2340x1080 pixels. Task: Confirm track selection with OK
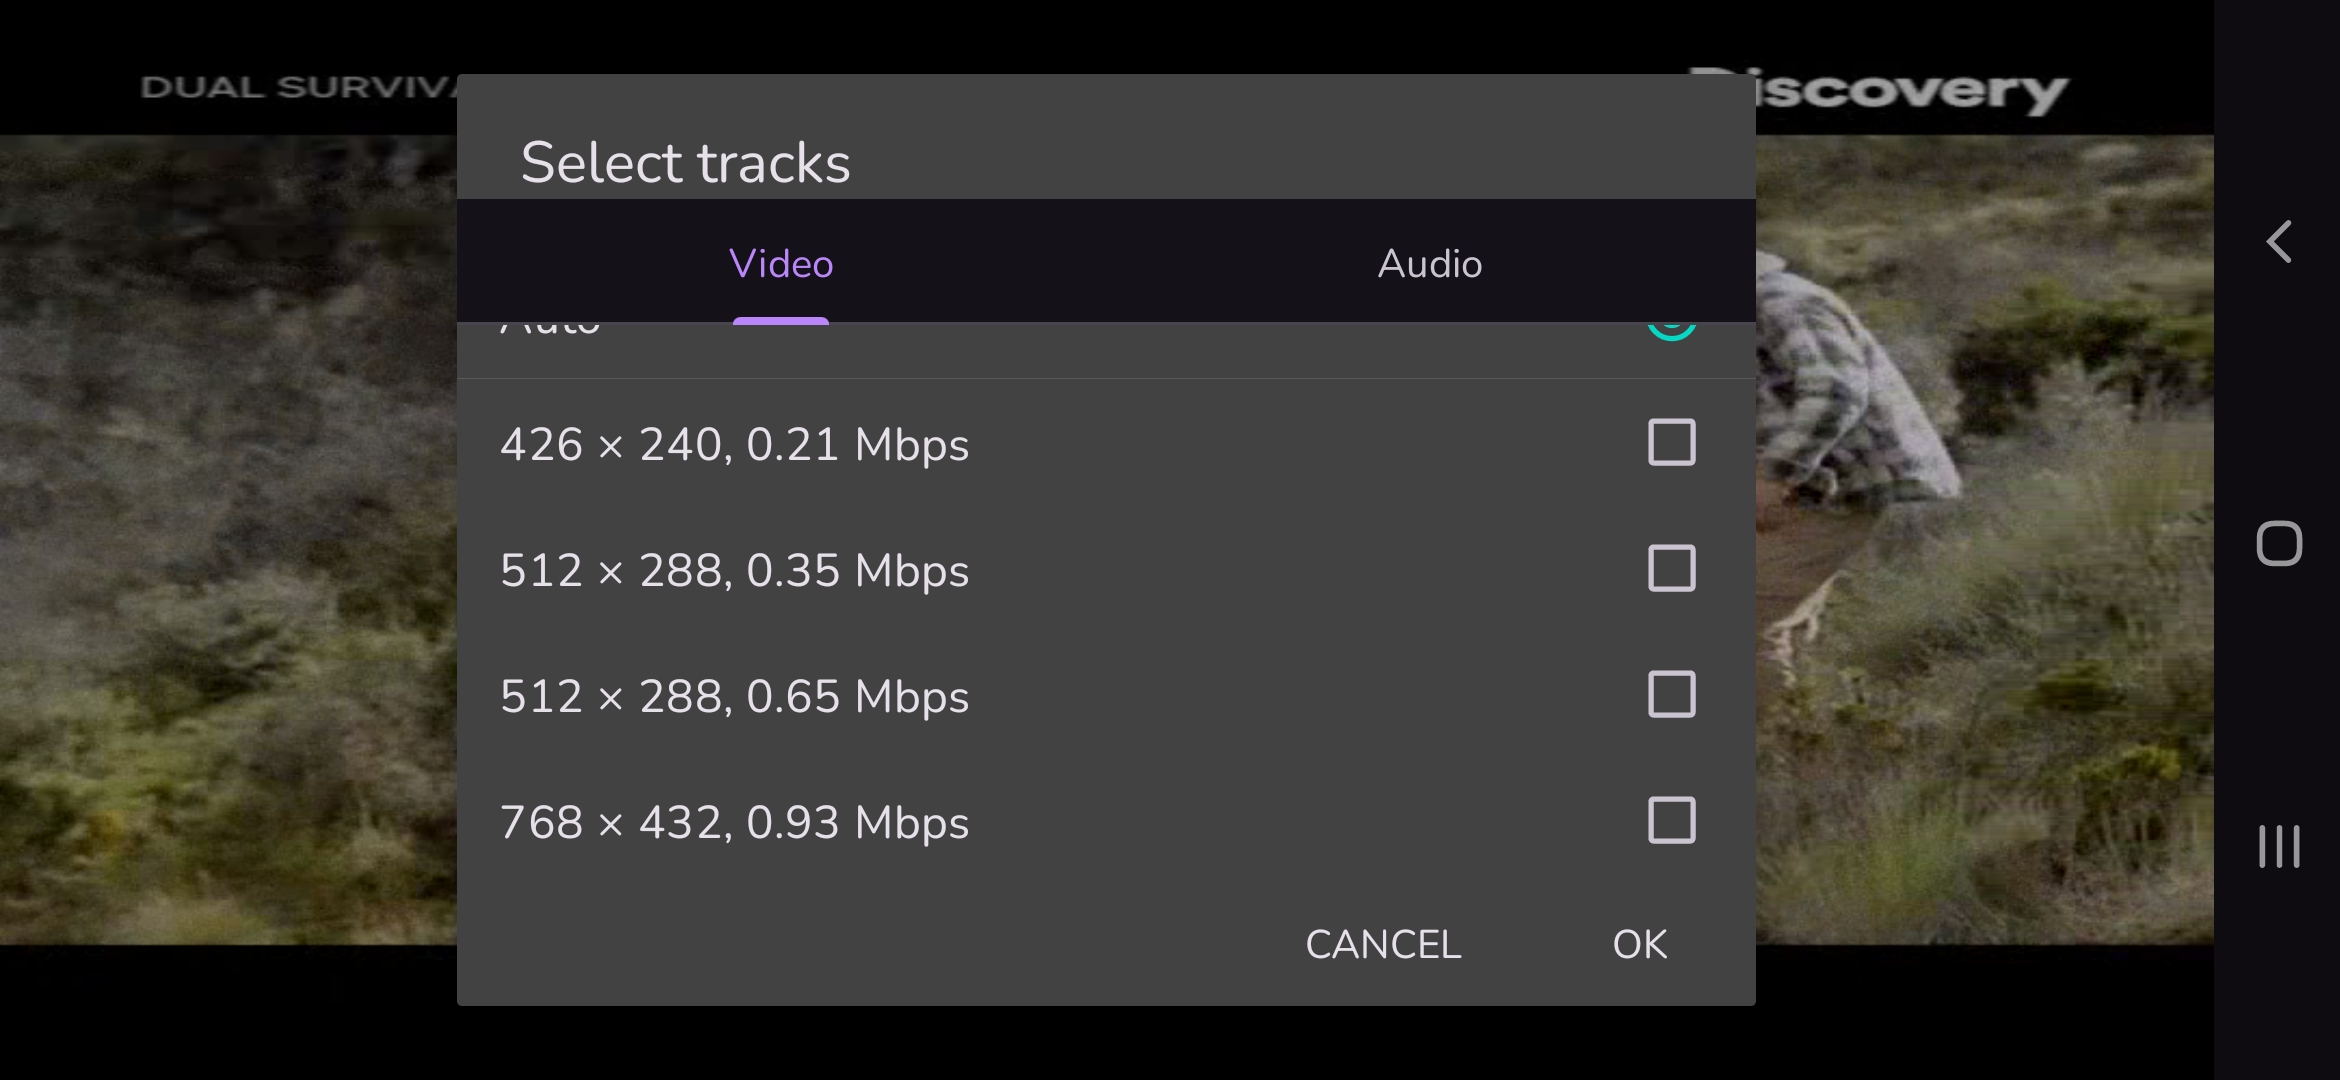[1640, 945]
